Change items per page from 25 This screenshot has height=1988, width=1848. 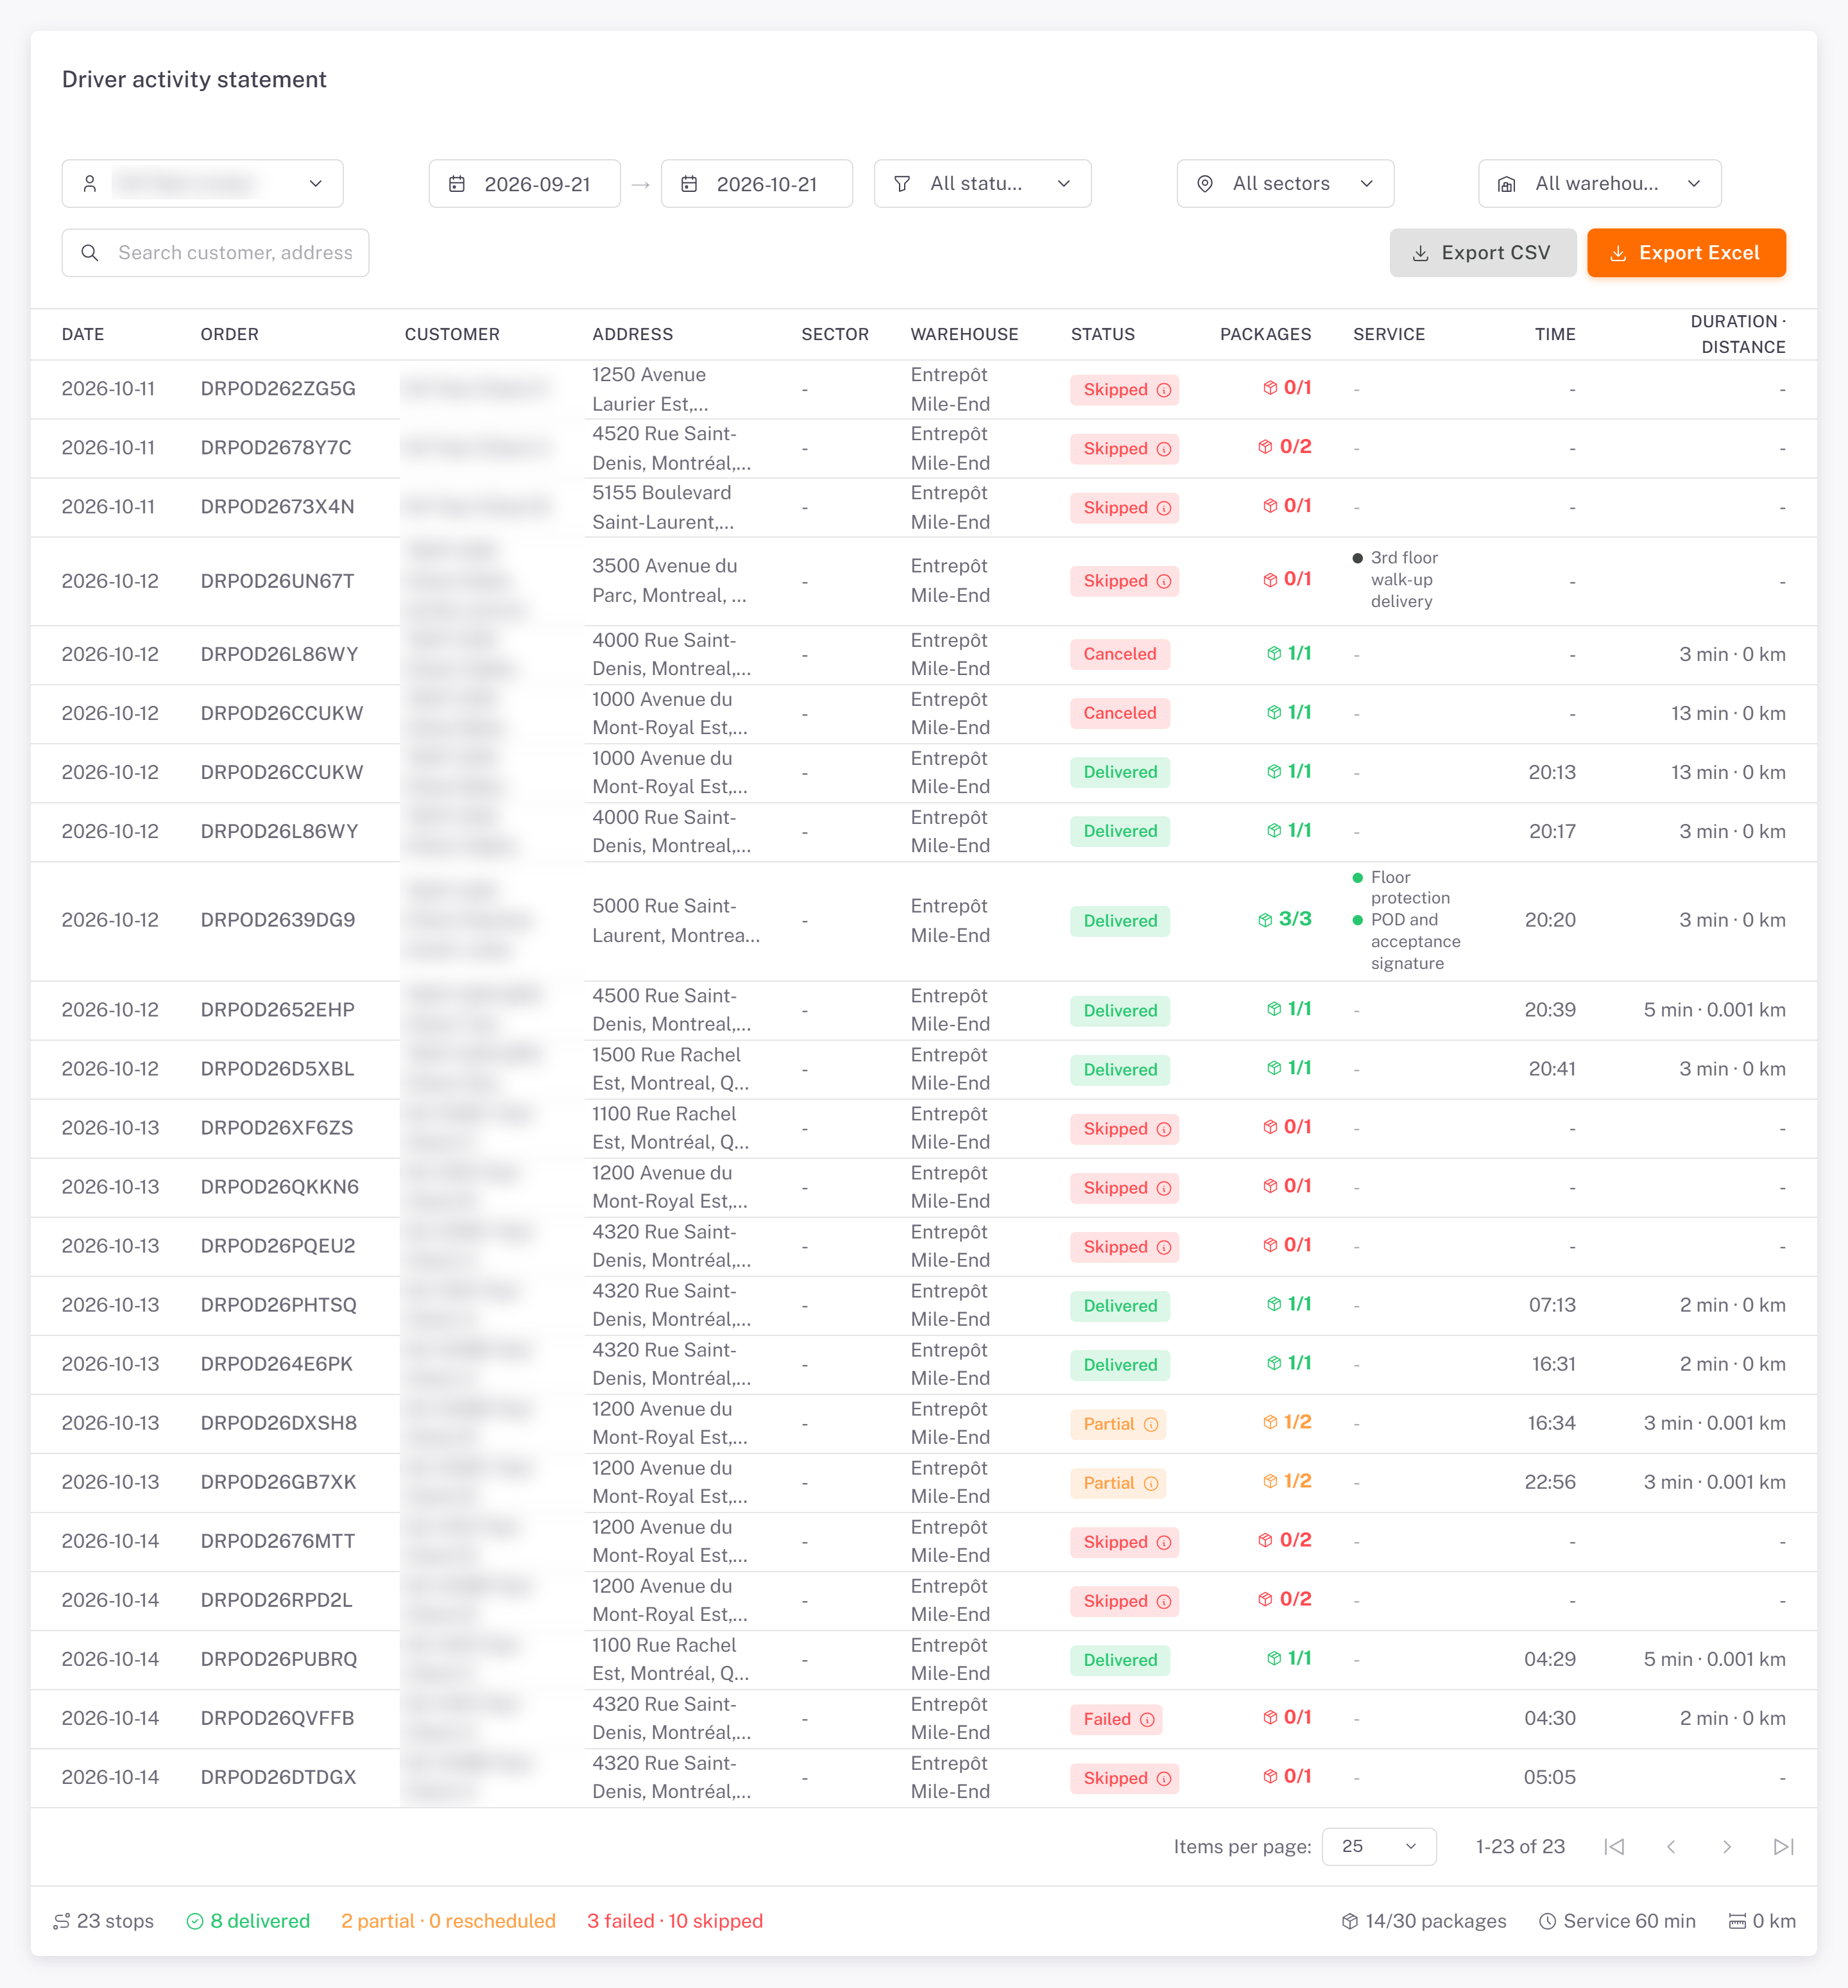tap(1379, 1846)
